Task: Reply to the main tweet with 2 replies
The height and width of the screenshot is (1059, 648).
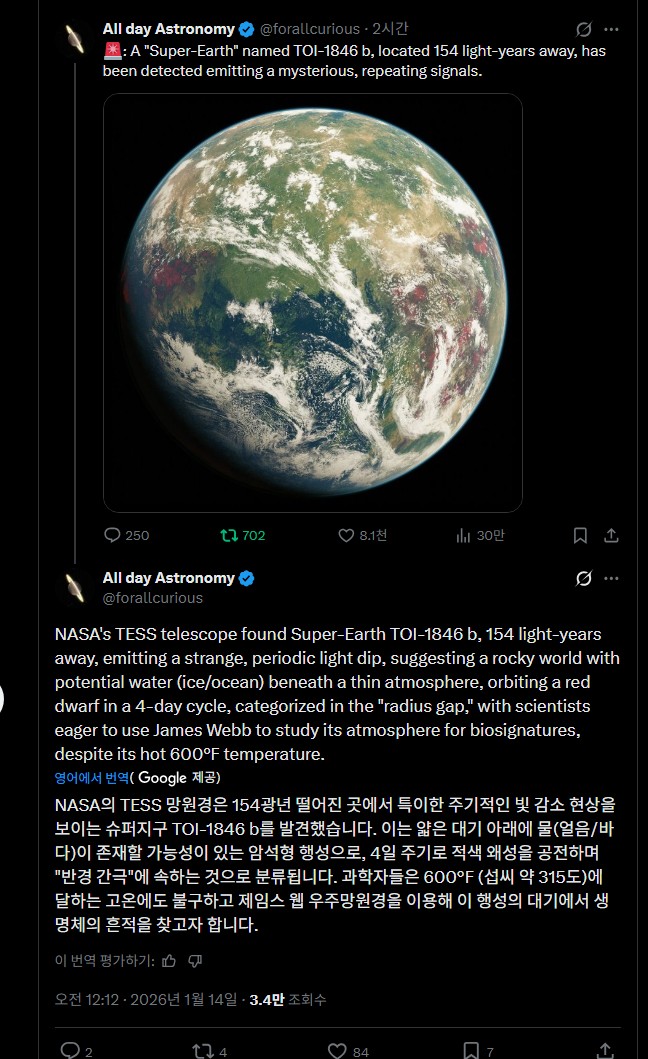Action: [70, 1050]
